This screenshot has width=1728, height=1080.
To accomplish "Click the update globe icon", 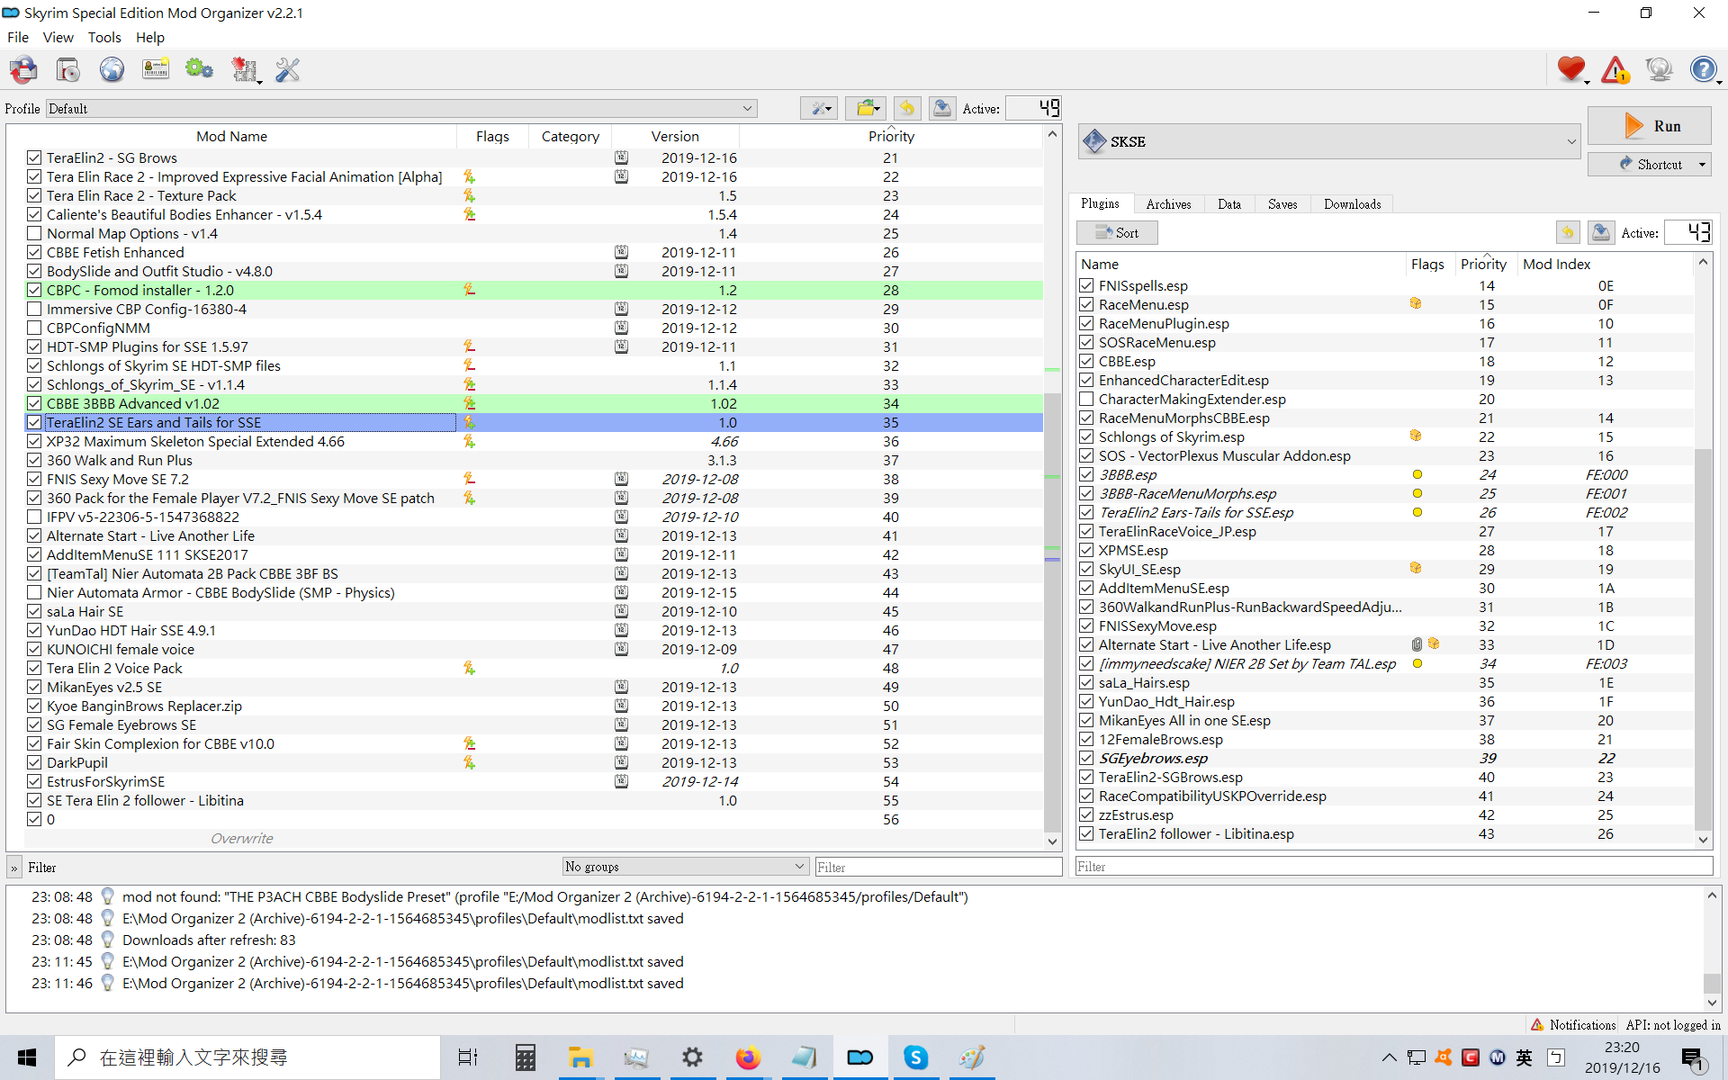I will tap(1659, 69).
